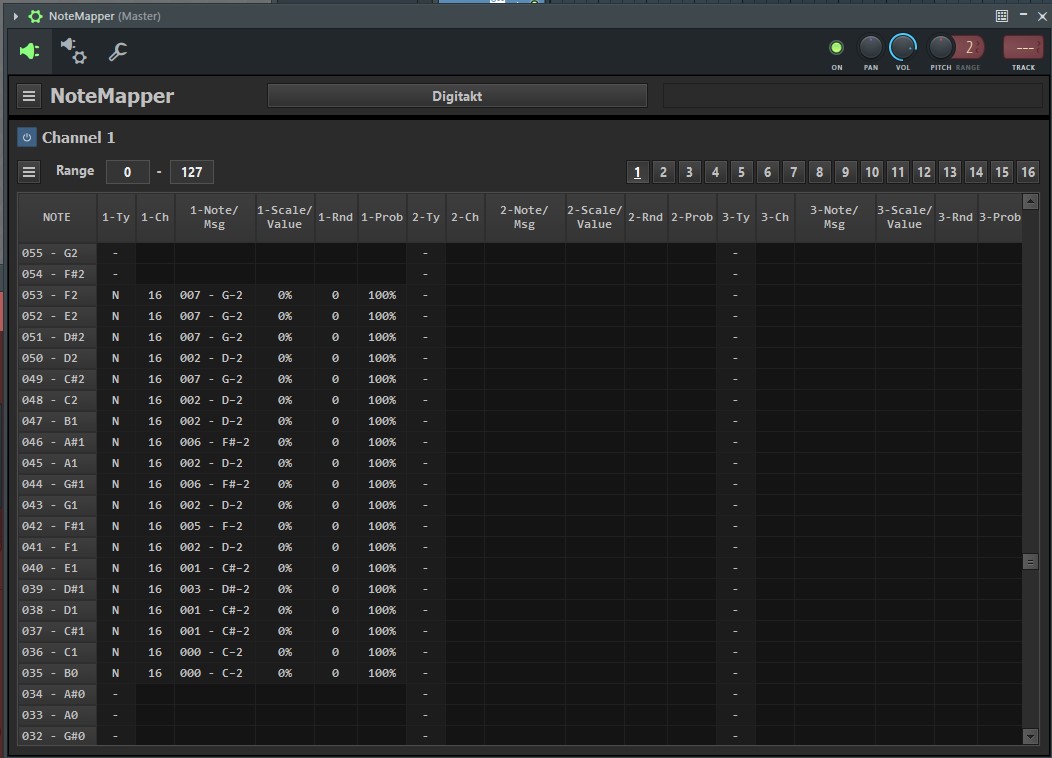
Task: Click the Digitakt preset name button
Action: 457,96
